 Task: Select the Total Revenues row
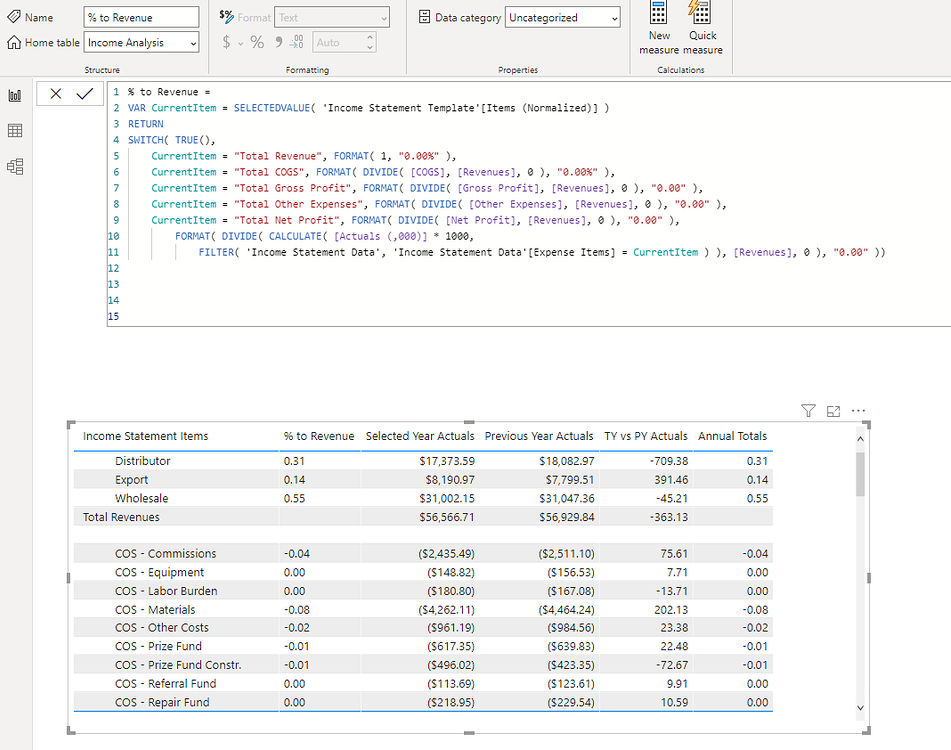[x=120, y=517]
